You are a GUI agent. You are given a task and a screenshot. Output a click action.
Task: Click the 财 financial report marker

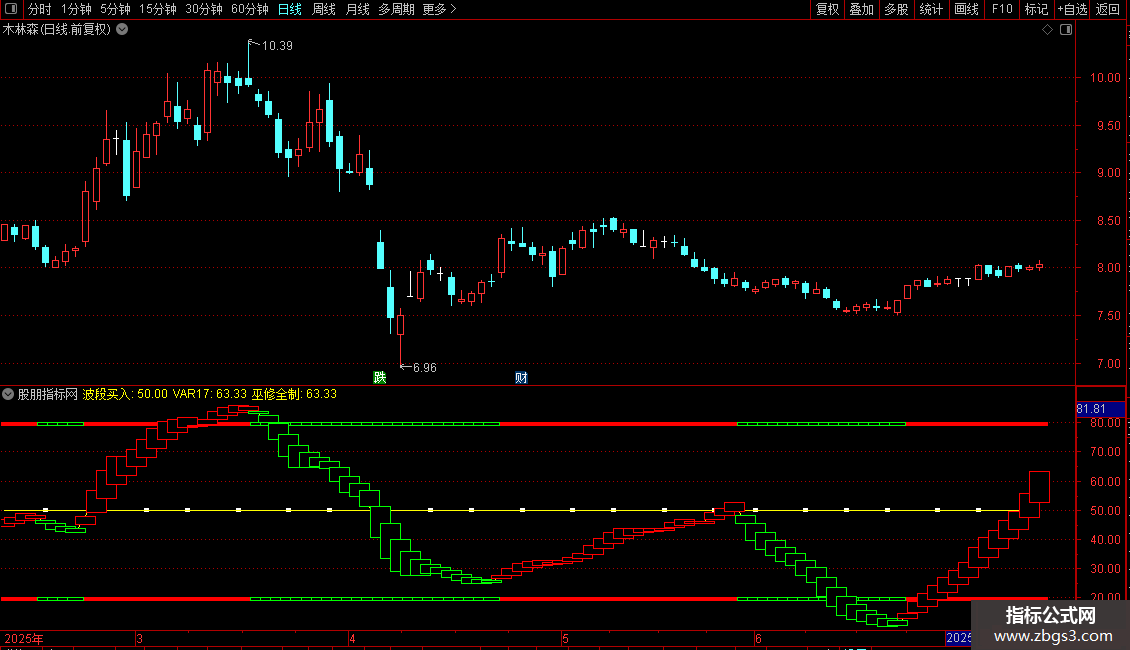click(521, 378)
